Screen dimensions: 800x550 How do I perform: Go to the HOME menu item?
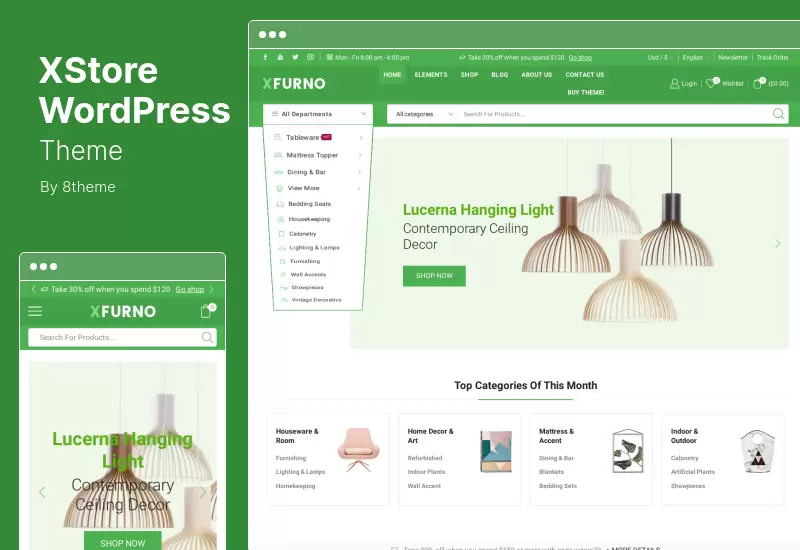pyautogui.click(x=392, y=74)
